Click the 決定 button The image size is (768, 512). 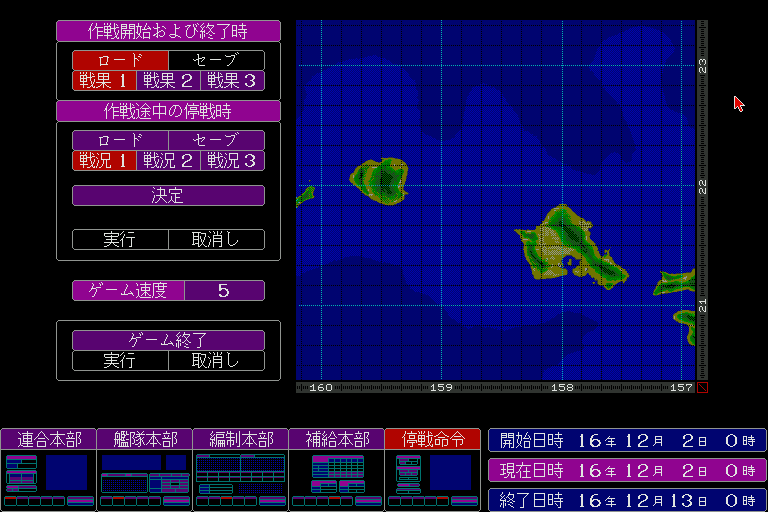[168, 195]
